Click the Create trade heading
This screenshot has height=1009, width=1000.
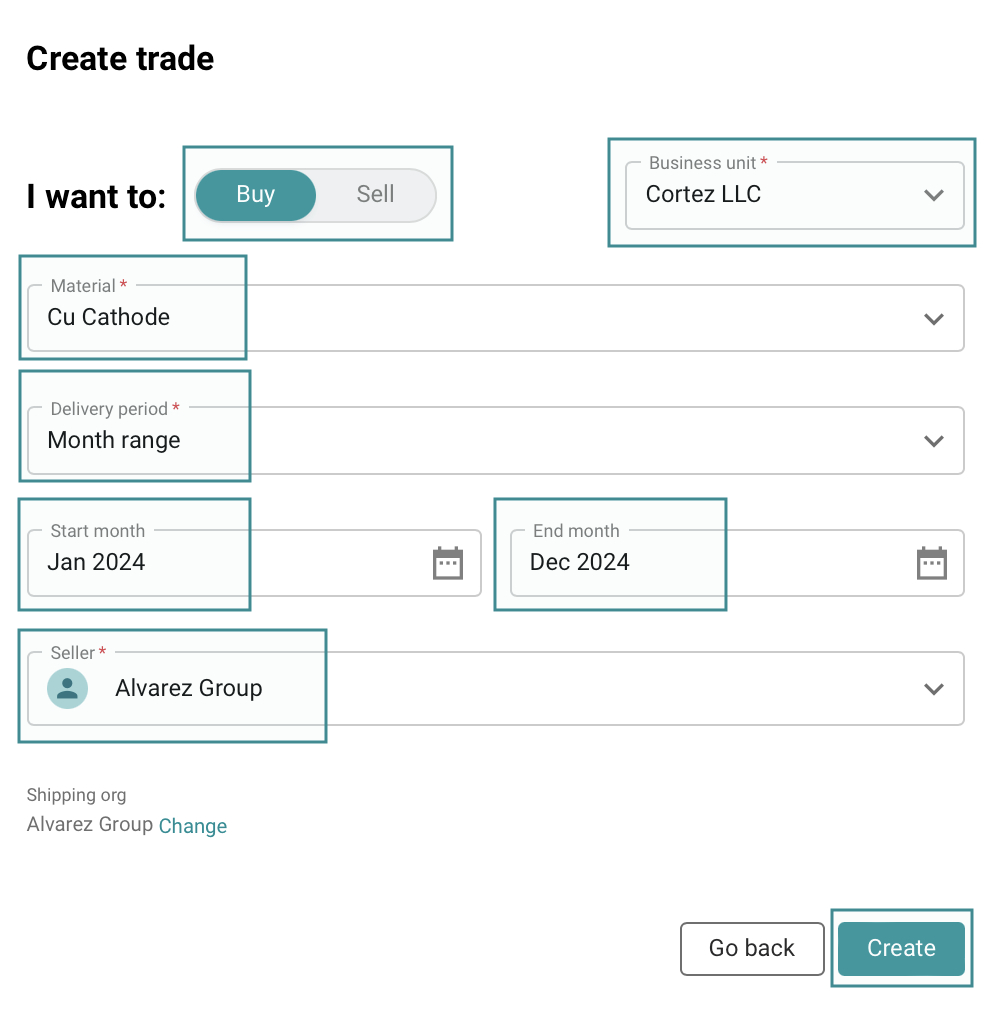click(x=120, y=59)
